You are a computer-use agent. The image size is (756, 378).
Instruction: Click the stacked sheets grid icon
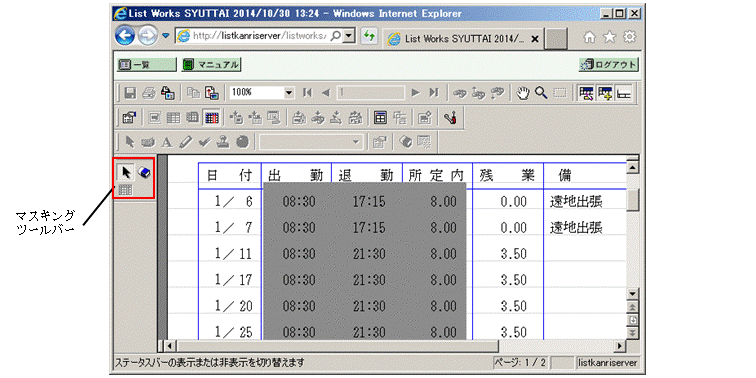(x=192, y=117)
